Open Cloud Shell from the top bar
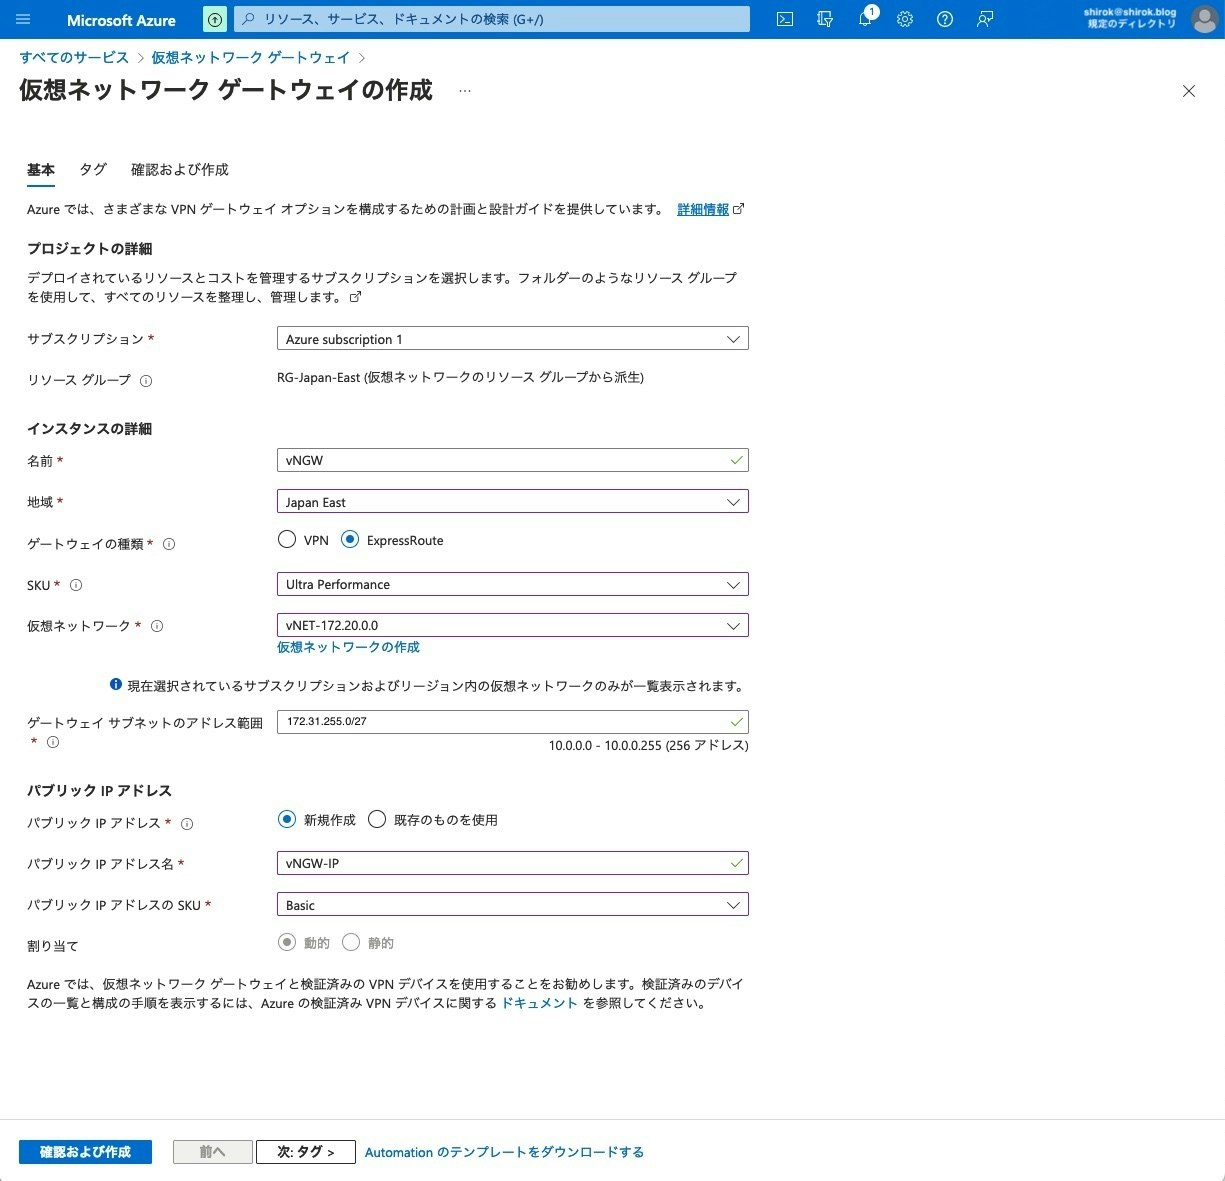 tap(785, 19)
